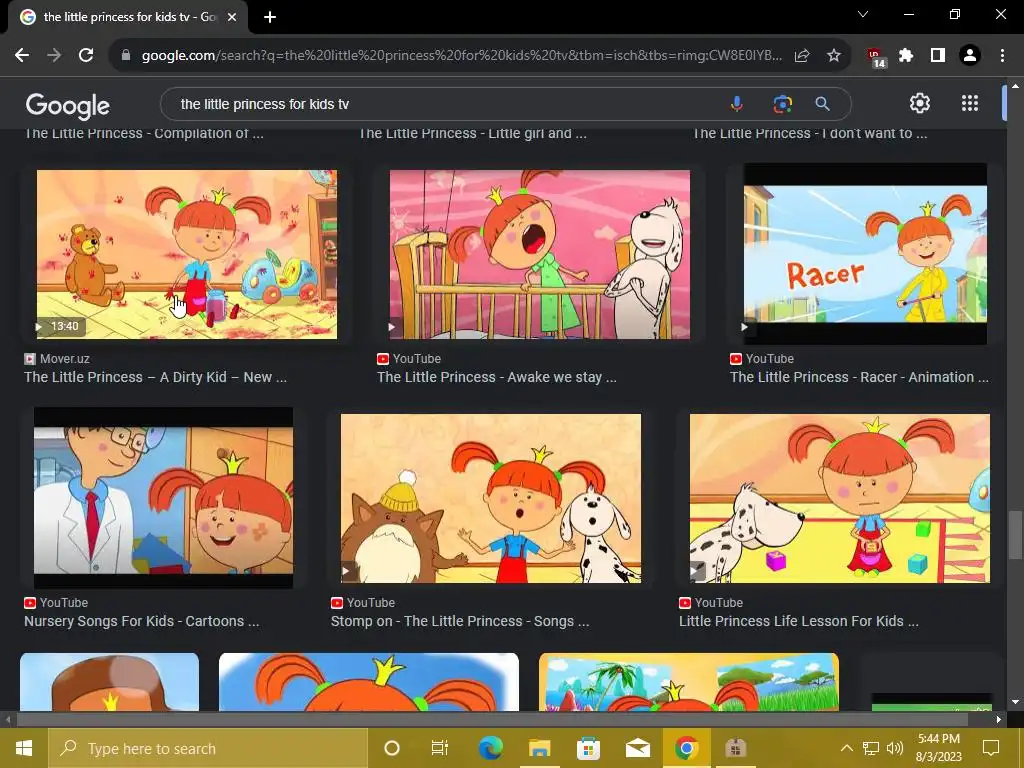The width and height of the screenshot is (1024, 768).
Task: Open volume control in system tray
Action: pos(895,748)
